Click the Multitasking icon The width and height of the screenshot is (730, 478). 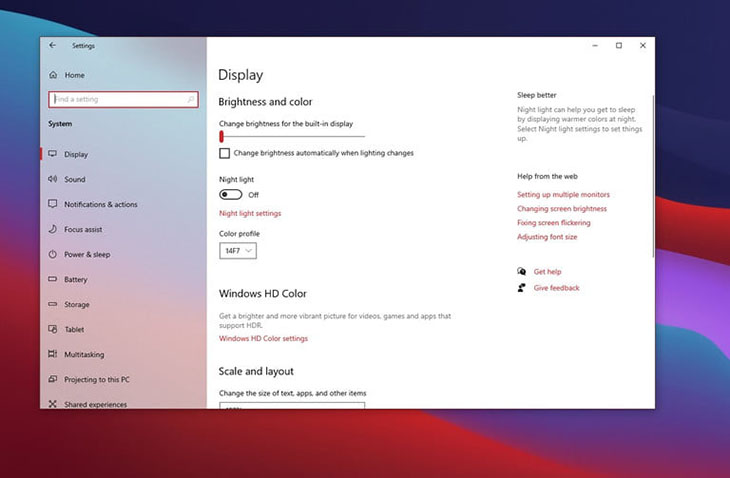click(x=53, y=354)
